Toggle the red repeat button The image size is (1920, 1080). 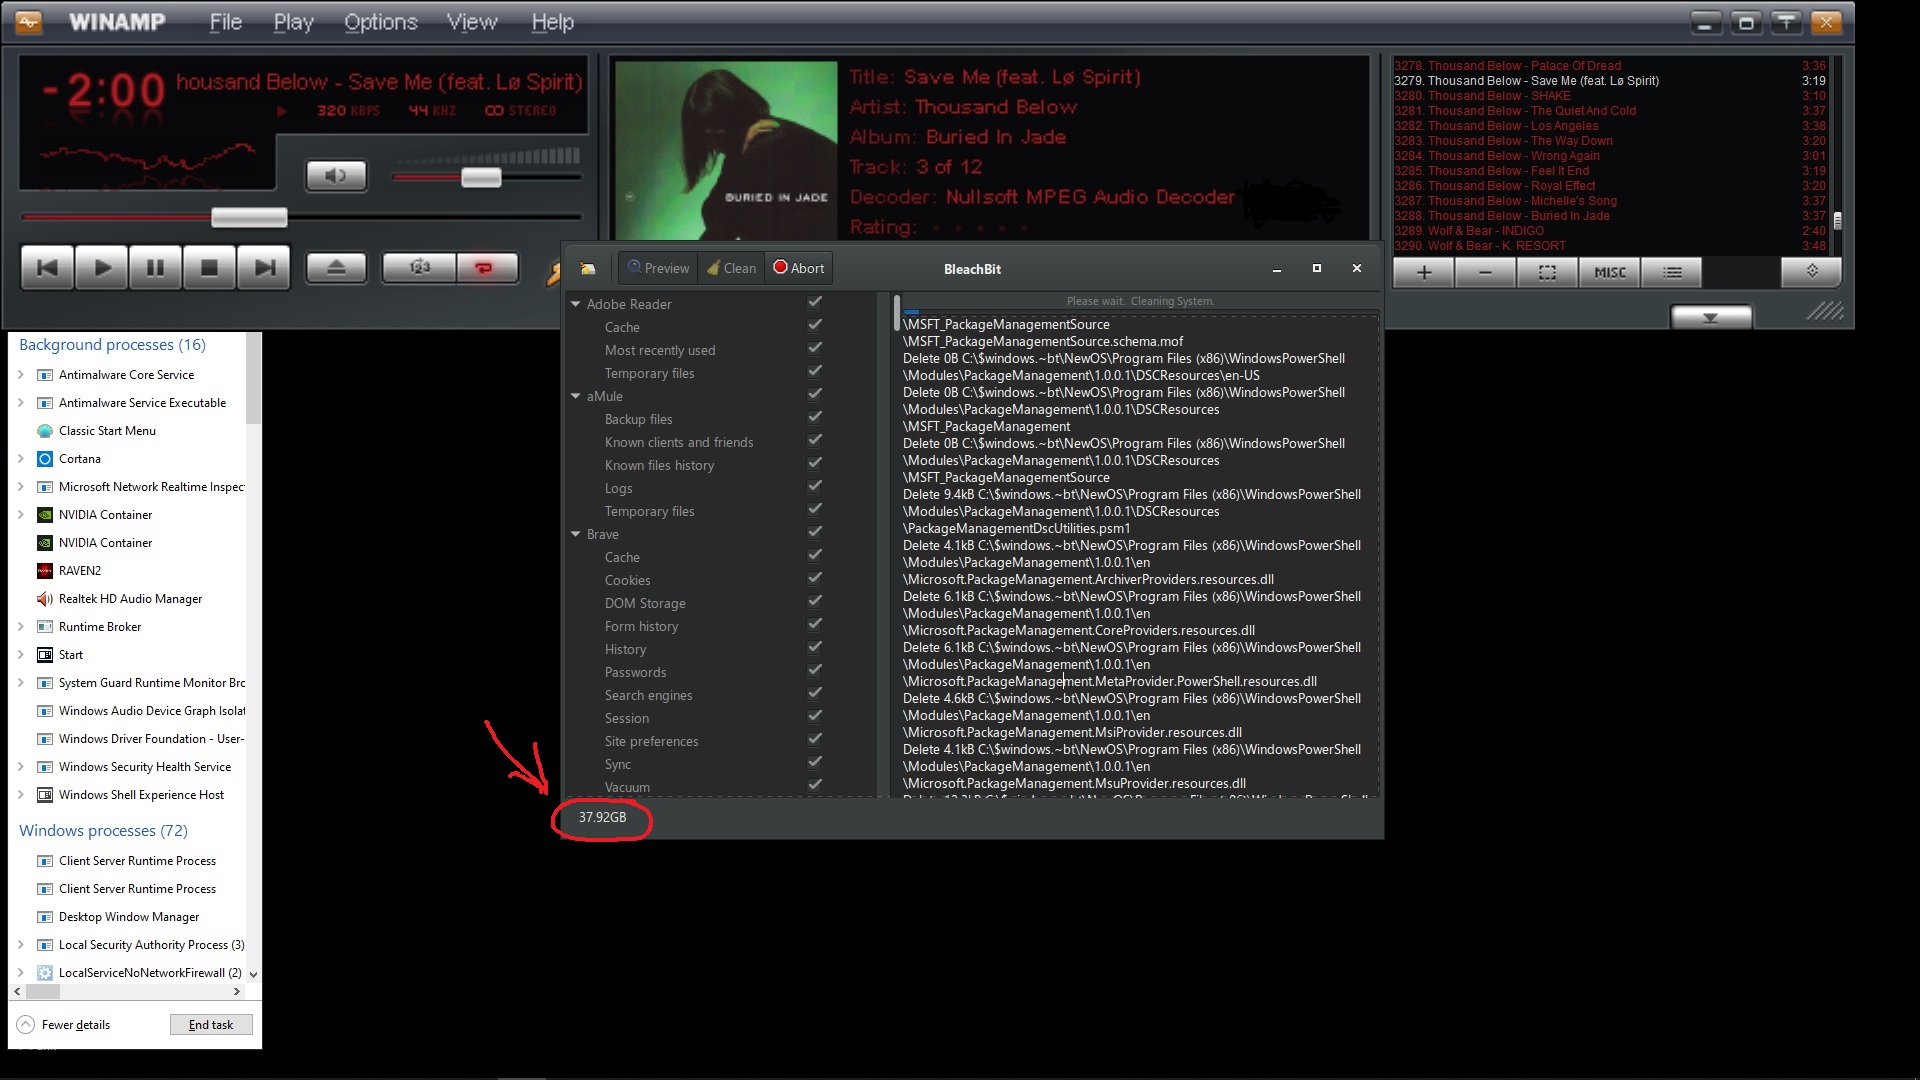(x=485, y=267)
